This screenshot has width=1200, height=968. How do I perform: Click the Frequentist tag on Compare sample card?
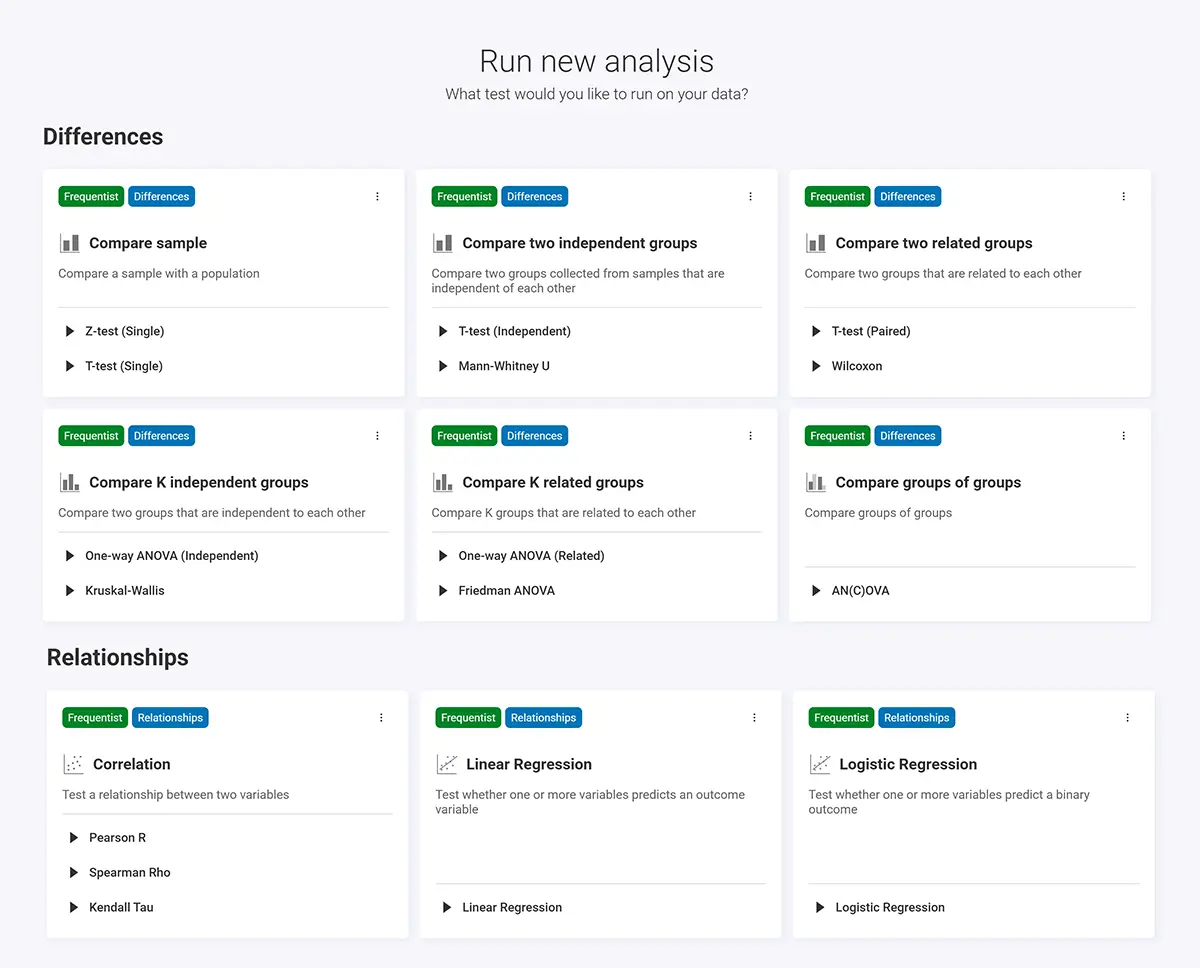pos(91,197)
